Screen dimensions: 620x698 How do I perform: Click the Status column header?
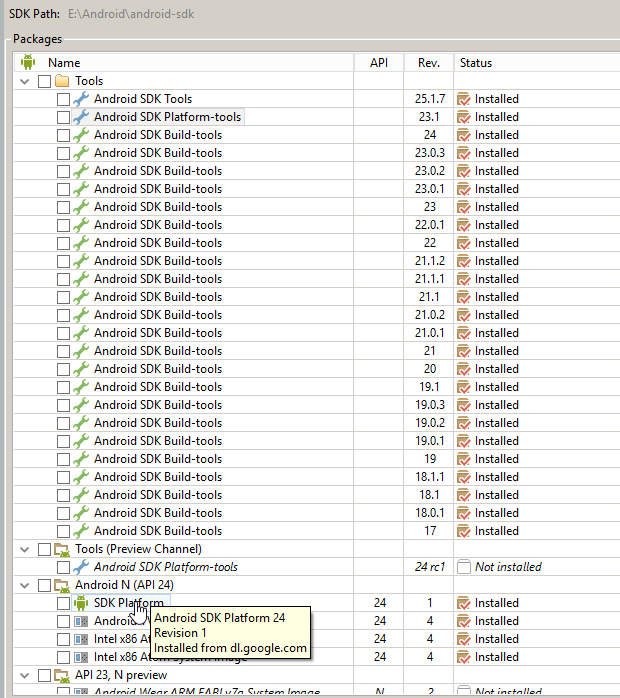tap(537, 63)
